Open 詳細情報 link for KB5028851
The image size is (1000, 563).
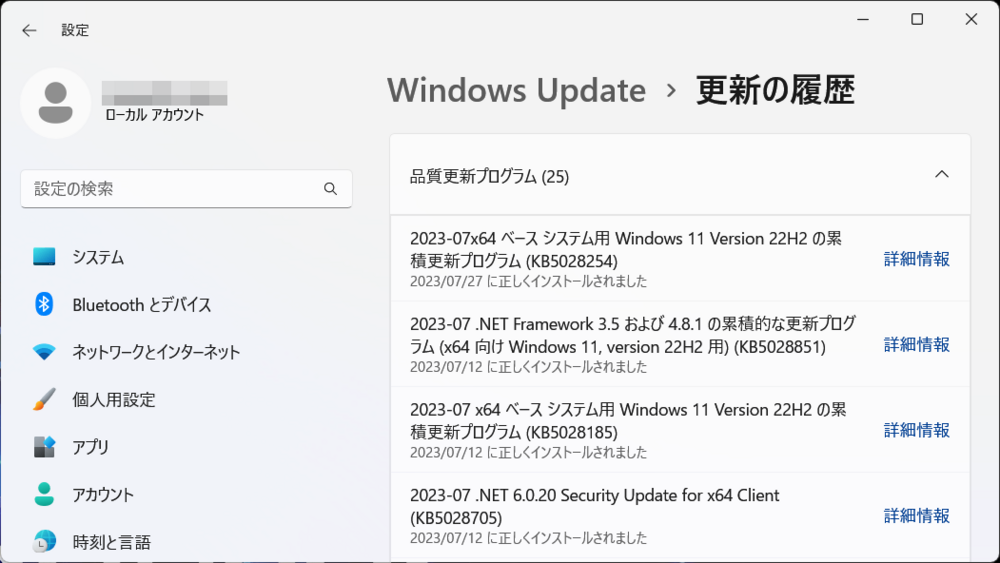[916, 344]
